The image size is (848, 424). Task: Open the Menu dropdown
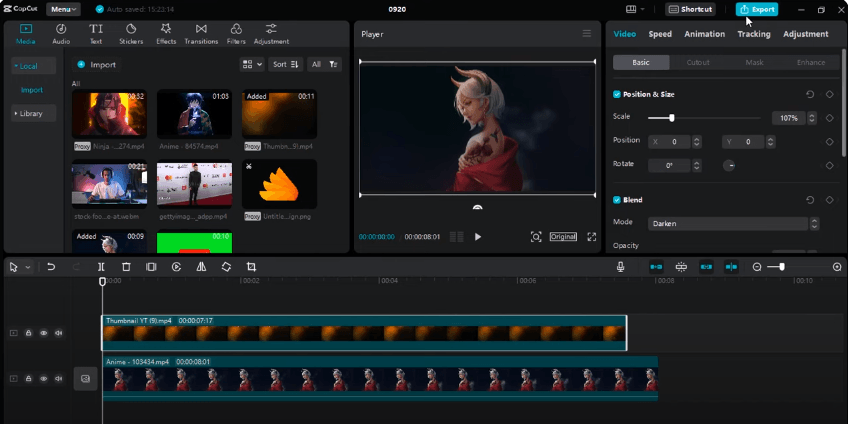[x=63, y=9]
